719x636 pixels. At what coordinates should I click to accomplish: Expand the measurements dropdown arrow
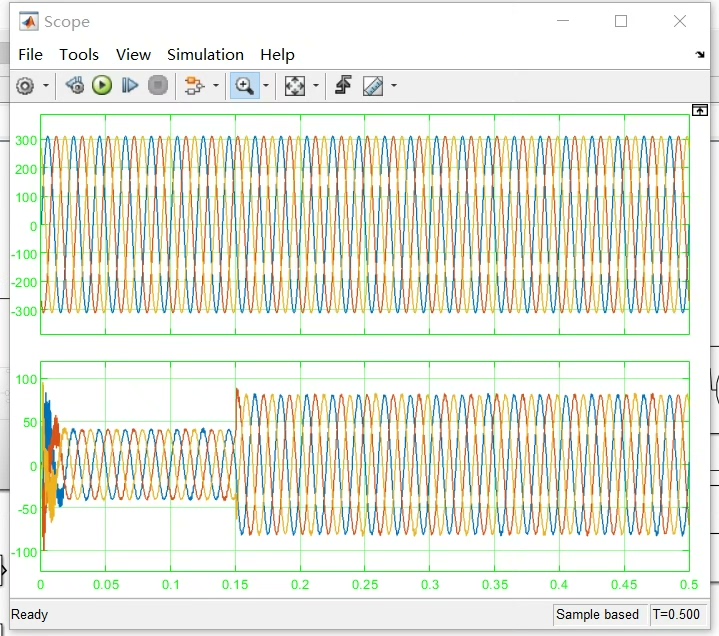coord(394,86)
